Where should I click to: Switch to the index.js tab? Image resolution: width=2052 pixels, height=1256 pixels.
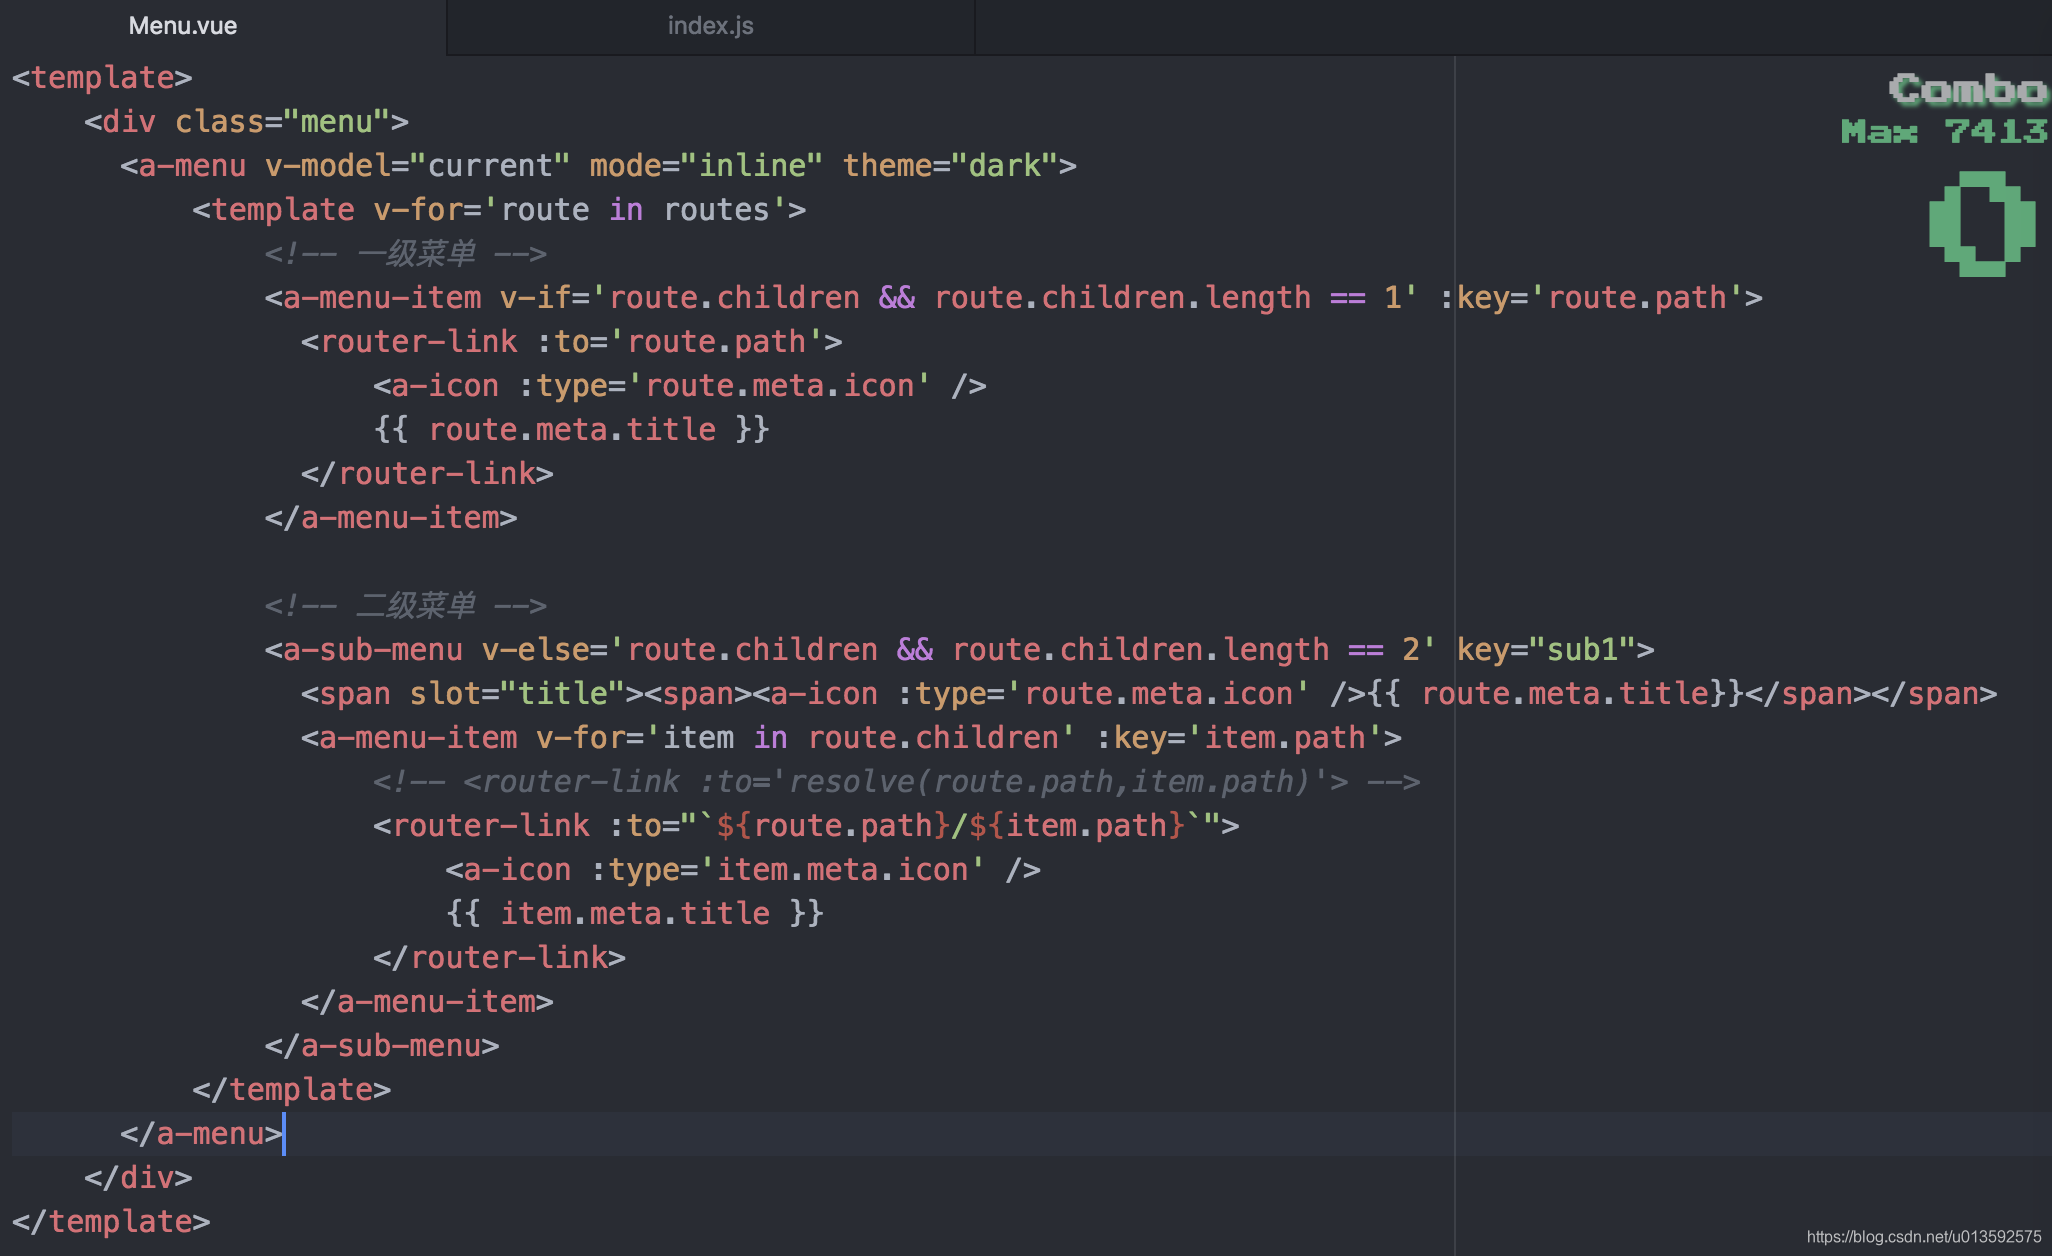[x=710, y=26]
